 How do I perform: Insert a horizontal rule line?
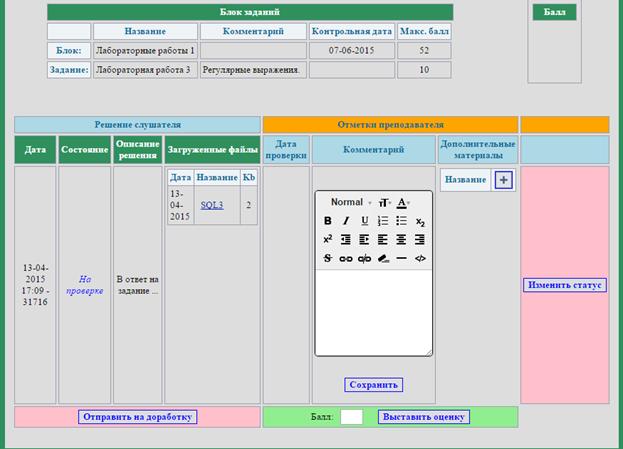401,258
